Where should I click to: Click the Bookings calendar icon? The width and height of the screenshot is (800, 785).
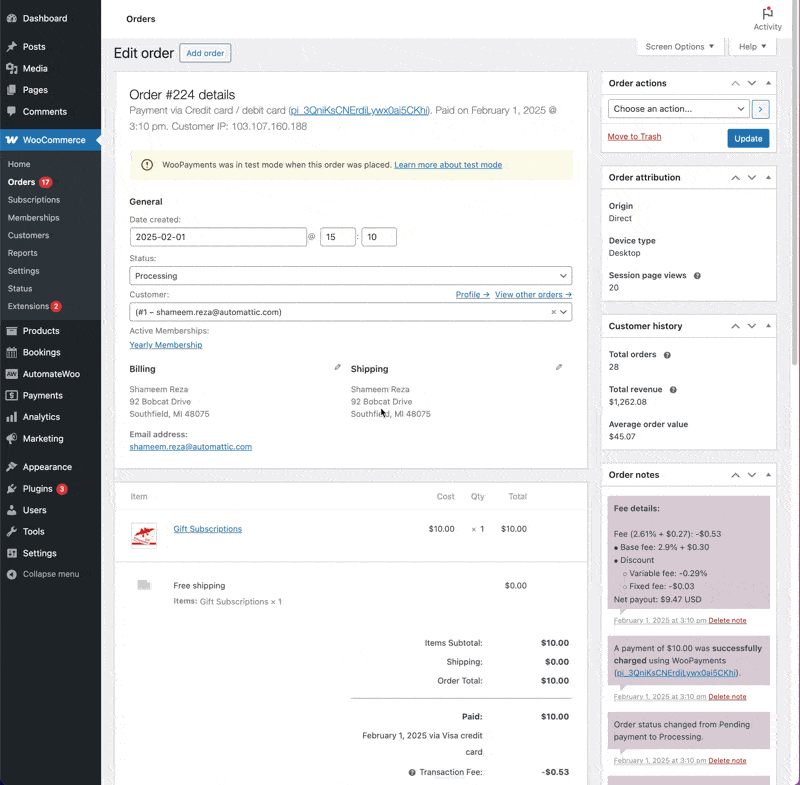click(x=12, y=352)
